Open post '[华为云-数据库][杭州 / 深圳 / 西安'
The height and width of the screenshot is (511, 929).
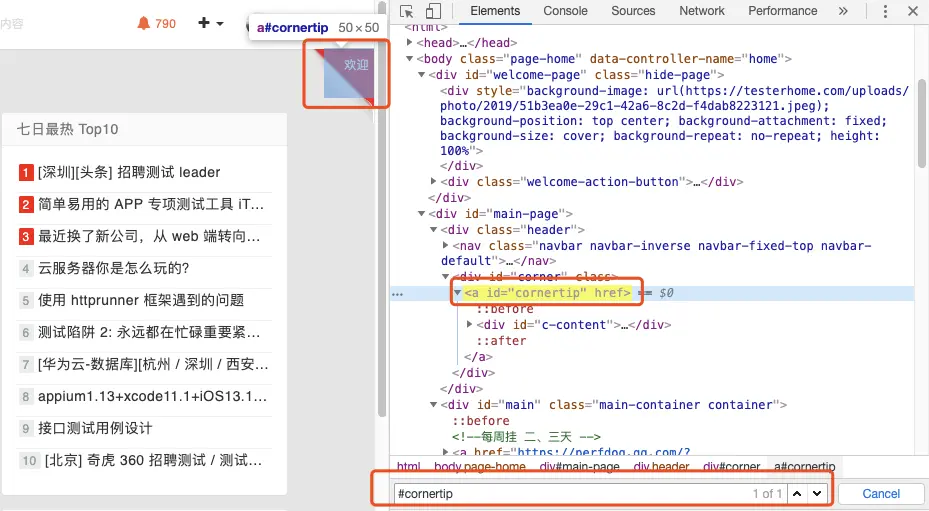[x=153, y=364]
